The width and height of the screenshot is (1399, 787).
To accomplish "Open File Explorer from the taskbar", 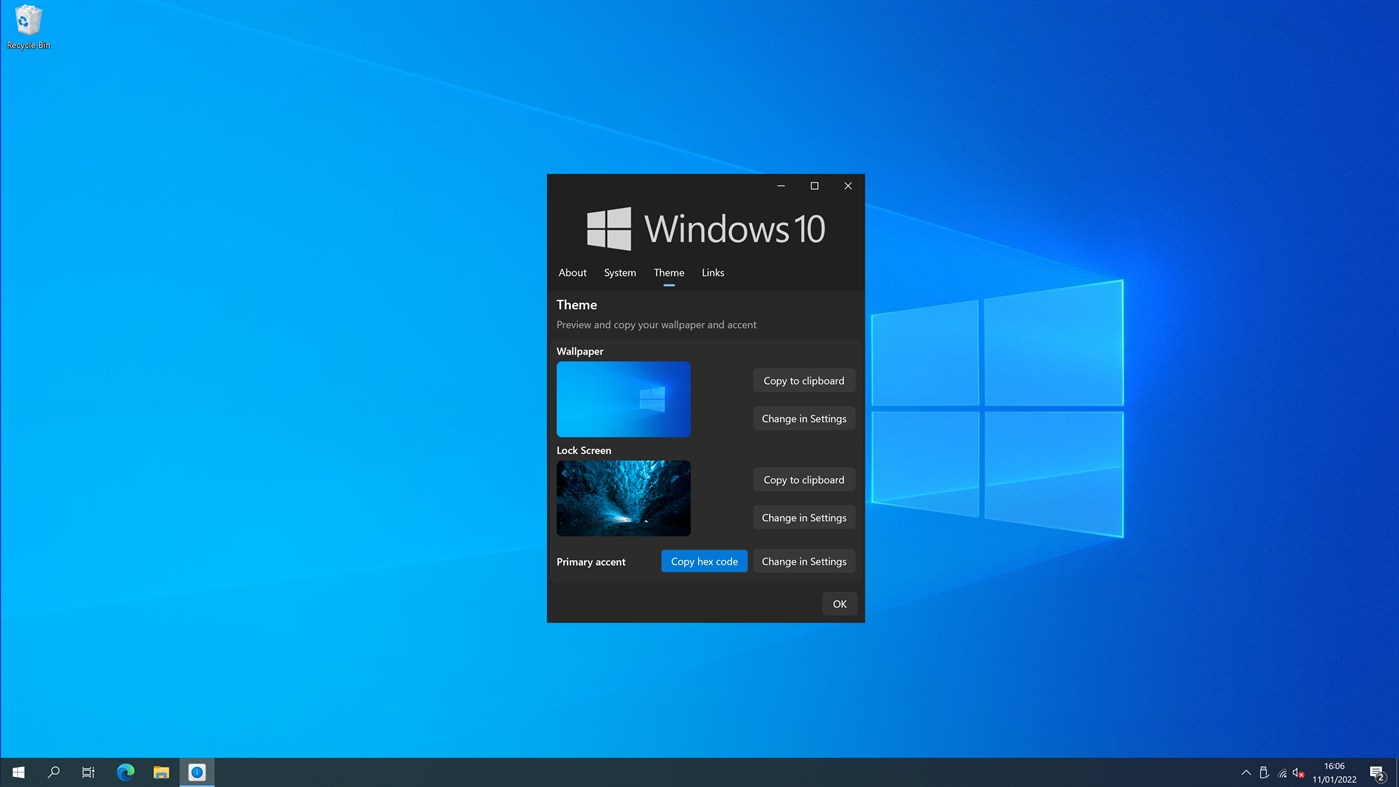I will [x=160, y=771].
